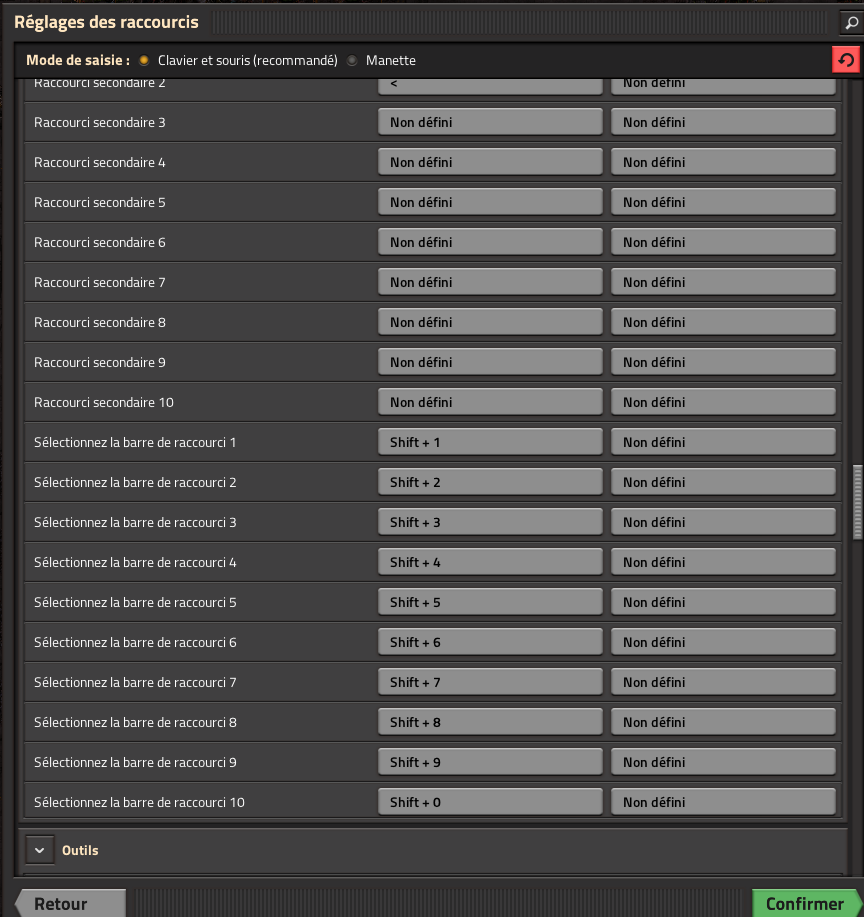Edit the Shift + 0 key binding
Screen dimensions: 864x917
[x=490, y=802]
